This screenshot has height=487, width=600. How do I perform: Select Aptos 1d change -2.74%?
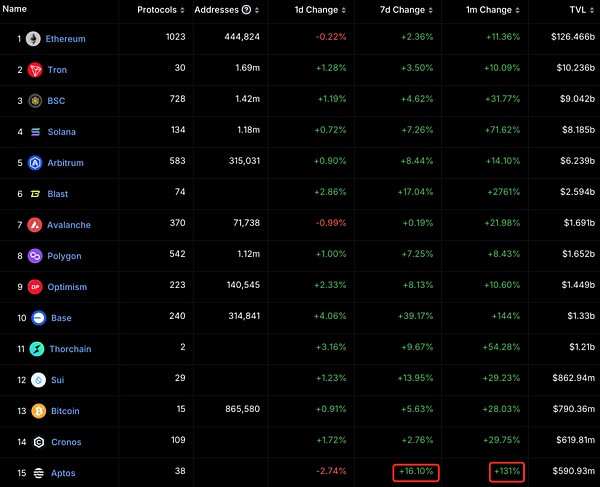pos(331,471)
